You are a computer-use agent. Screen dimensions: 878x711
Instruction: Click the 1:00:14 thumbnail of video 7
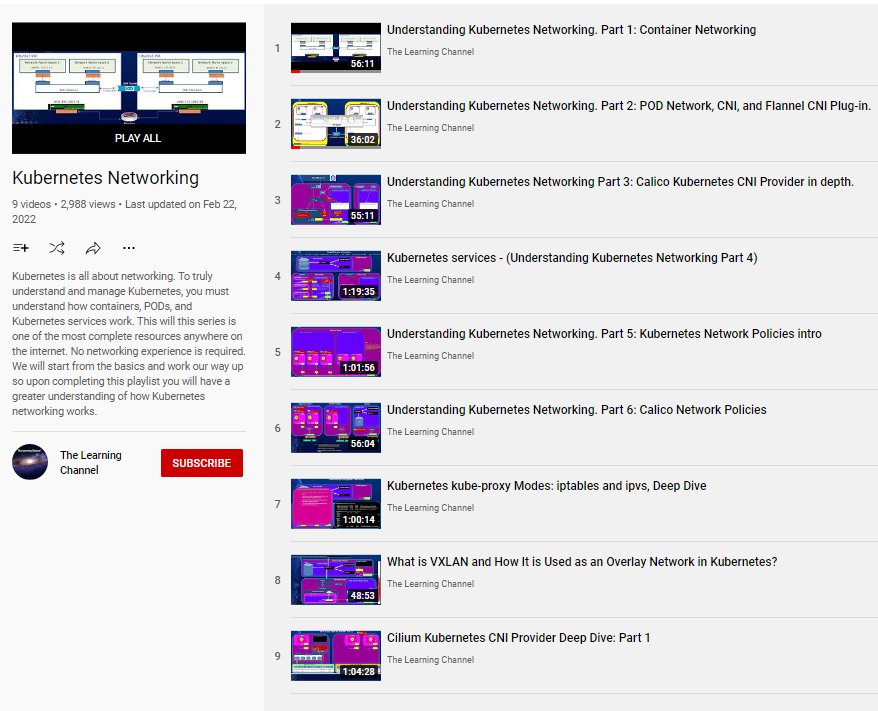coord(336,504)
